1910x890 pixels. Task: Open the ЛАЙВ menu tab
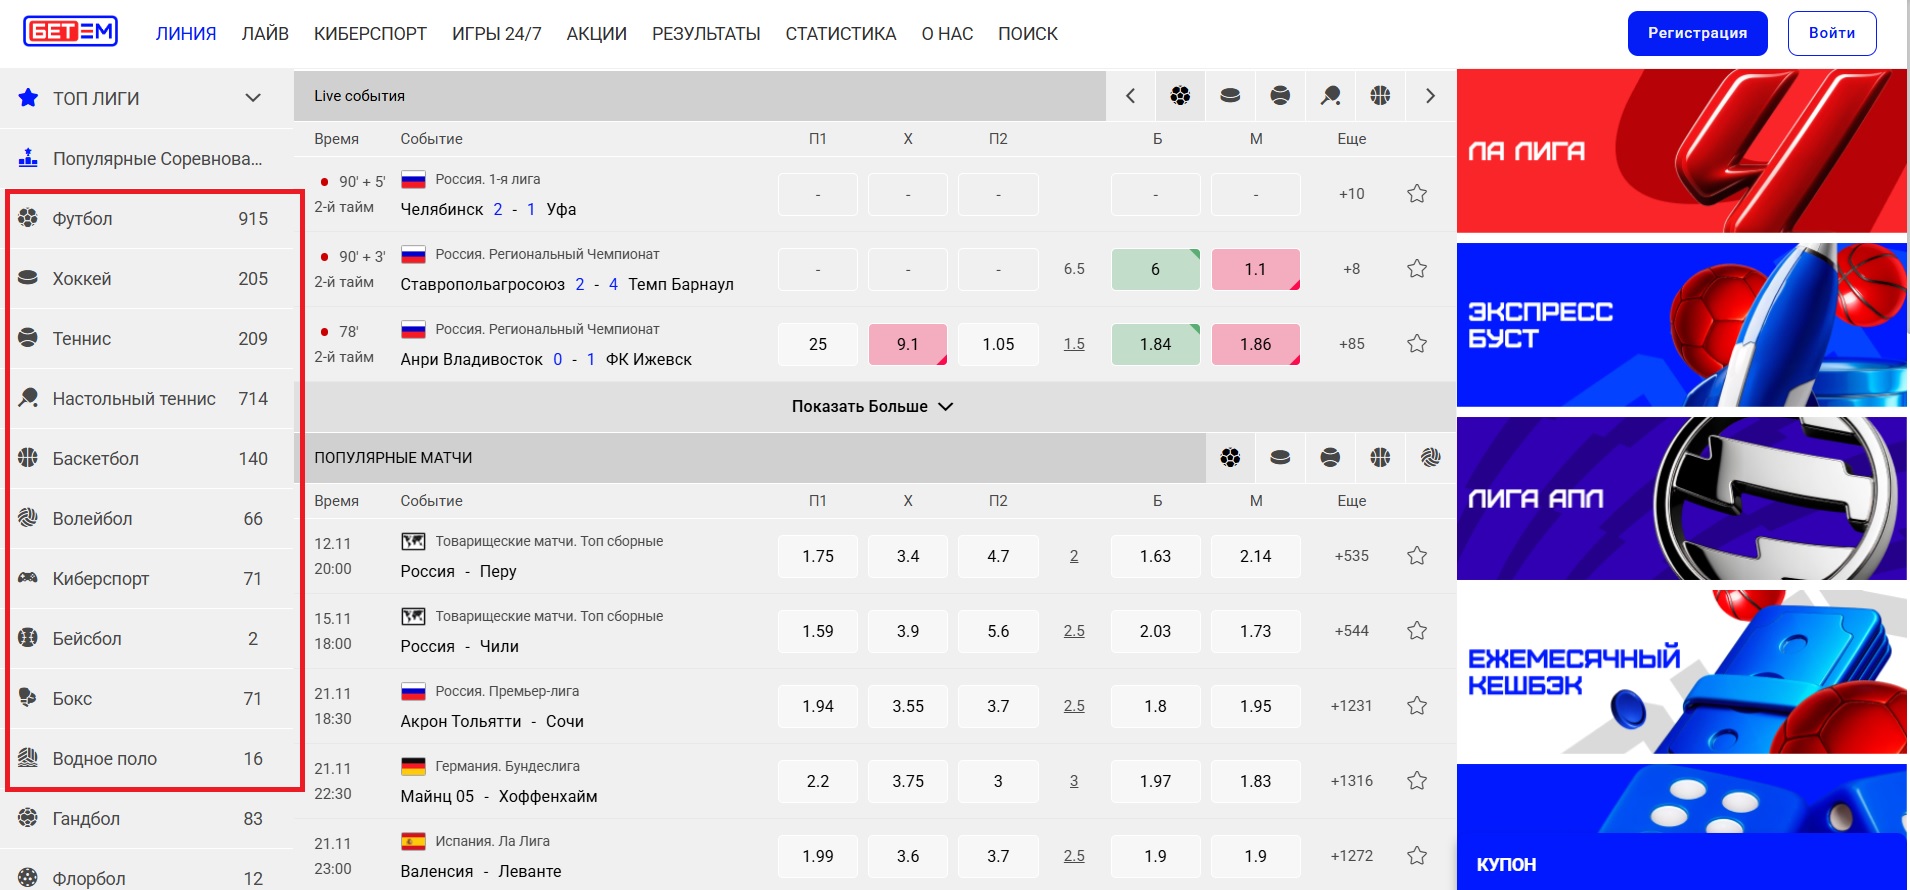pyautogui.click(x=265, y=34)
